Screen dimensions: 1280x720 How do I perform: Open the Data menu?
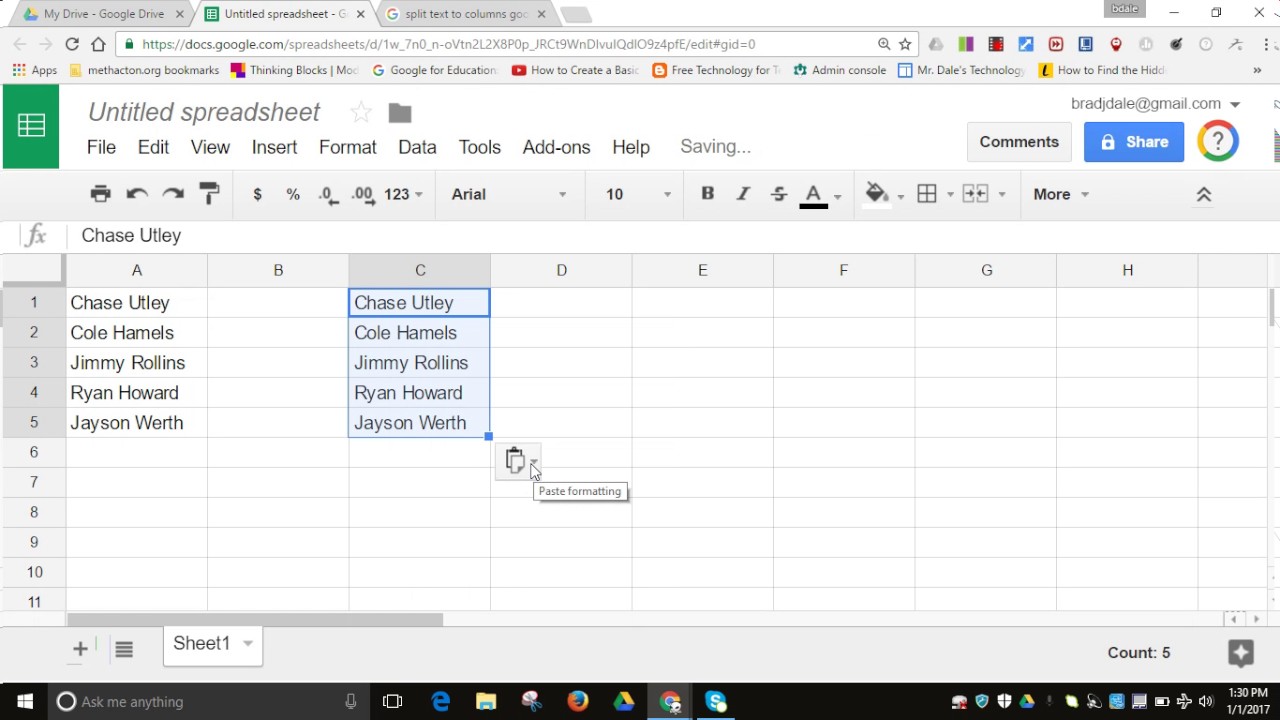[417, 147]
